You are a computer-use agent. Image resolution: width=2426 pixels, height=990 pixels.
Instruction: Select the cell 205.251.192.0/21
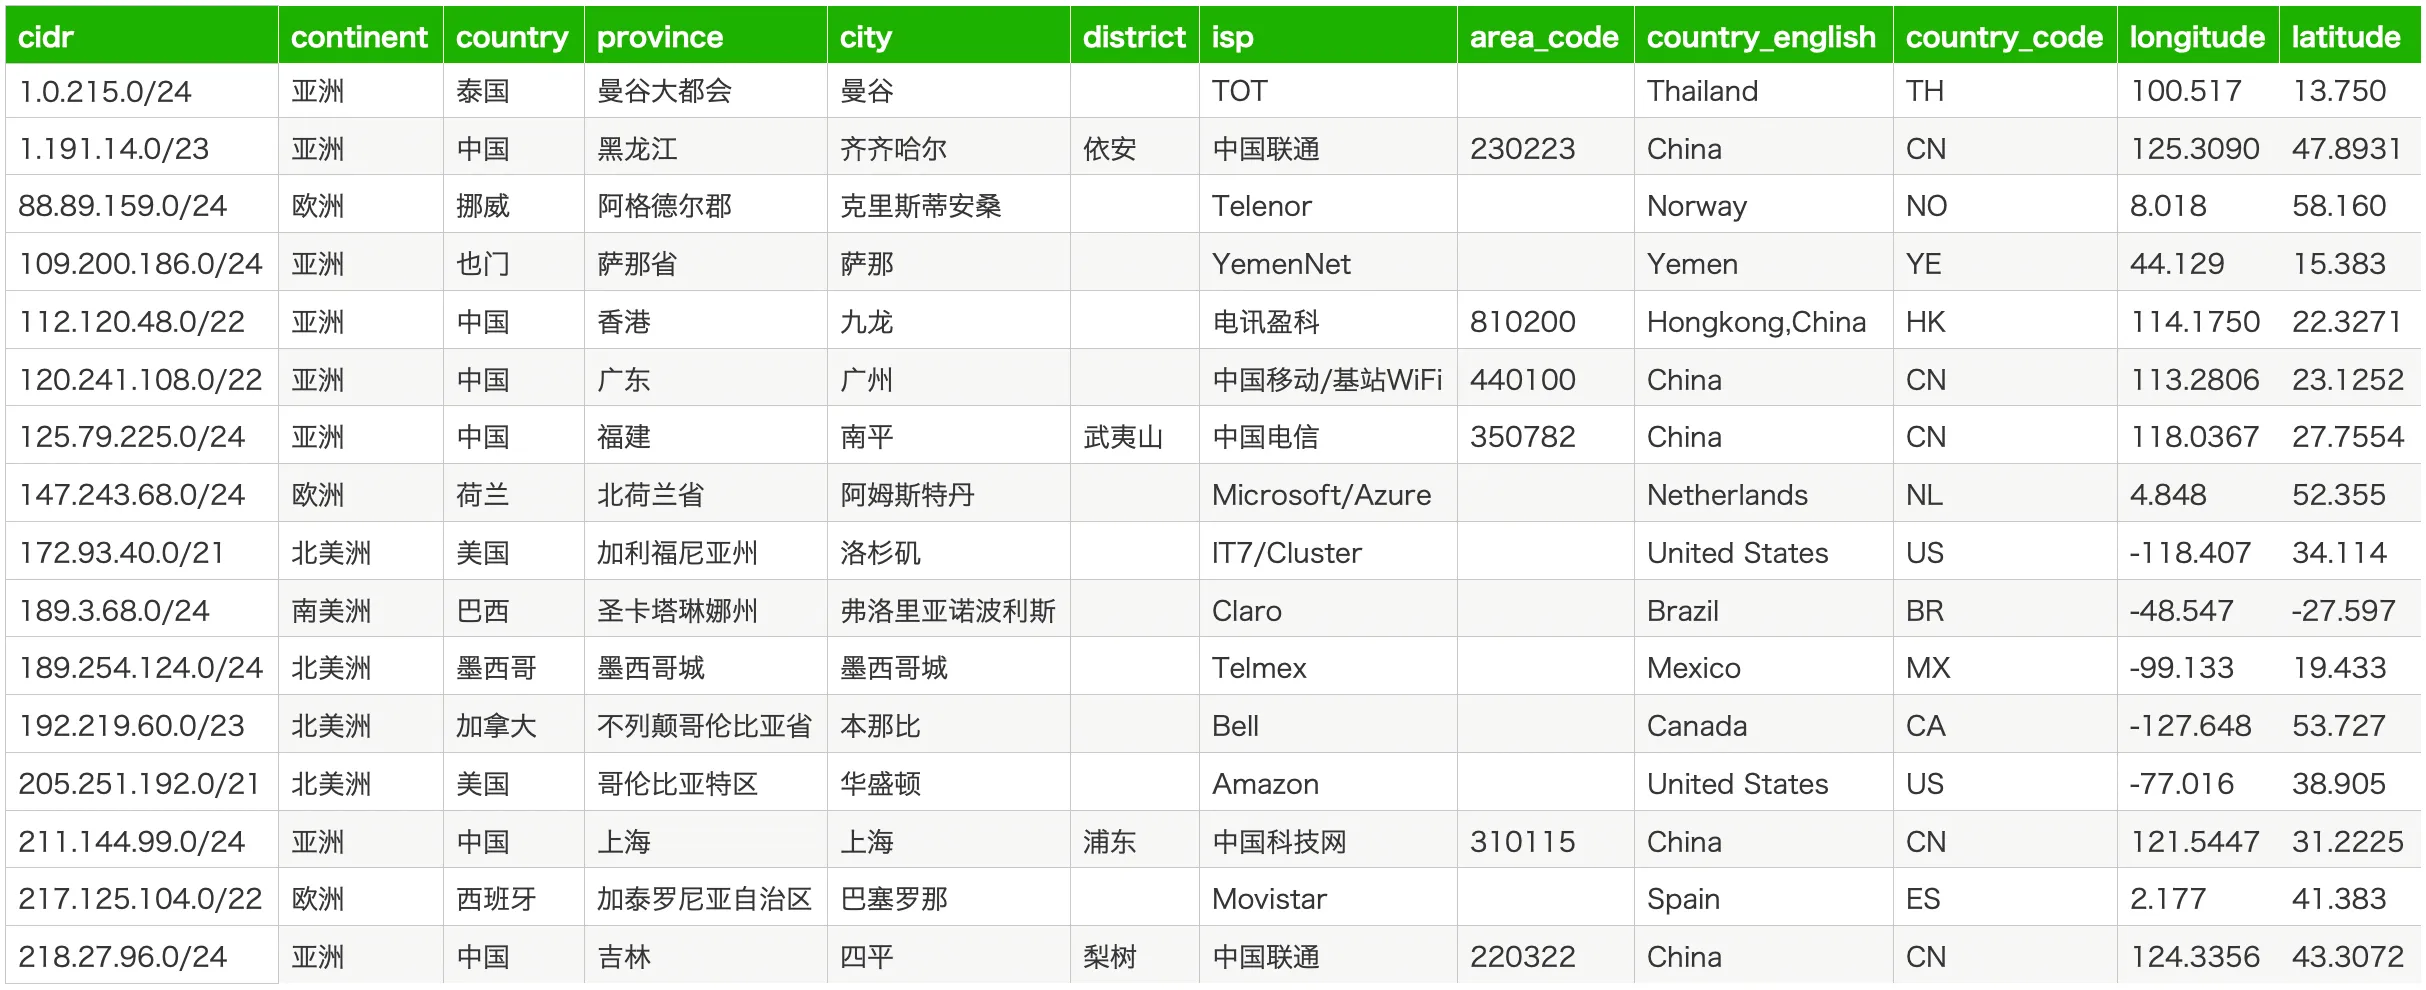click(x=142, y=783)
